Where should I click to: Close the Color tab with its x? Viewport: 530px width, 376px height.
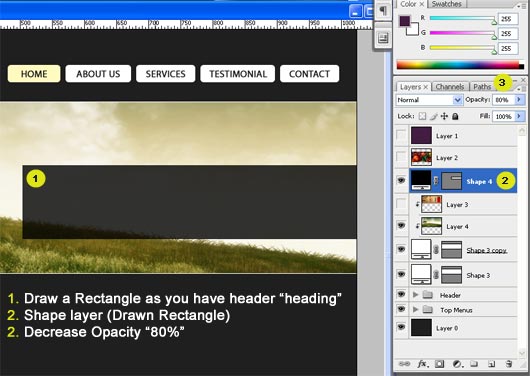pos(421,4)
